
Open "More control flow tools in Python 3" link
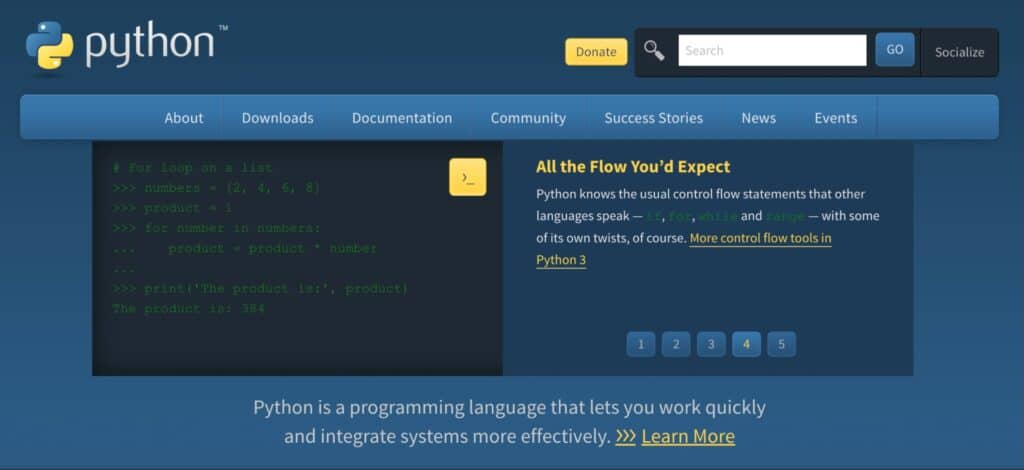tap(760, 239)
